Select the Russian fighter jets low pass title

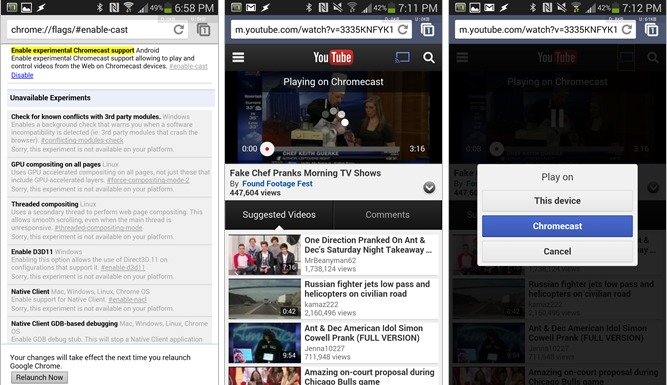pos(367,289)
